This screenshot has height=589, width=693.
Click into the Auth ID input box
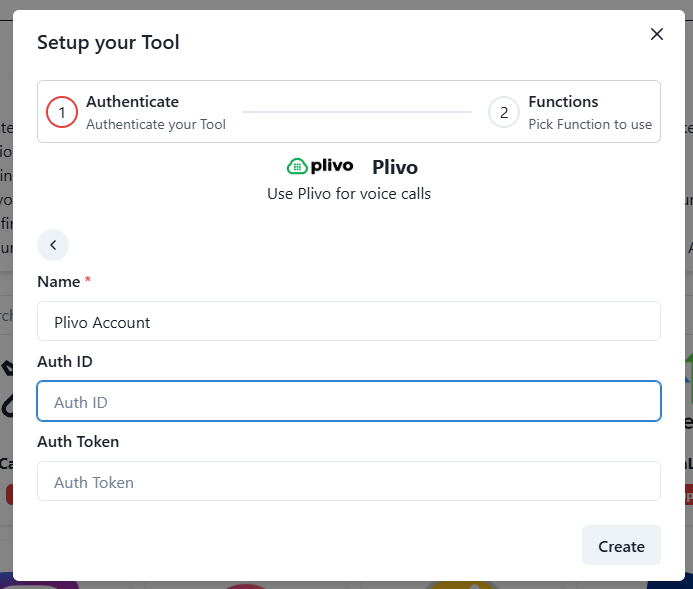point(349,402)
